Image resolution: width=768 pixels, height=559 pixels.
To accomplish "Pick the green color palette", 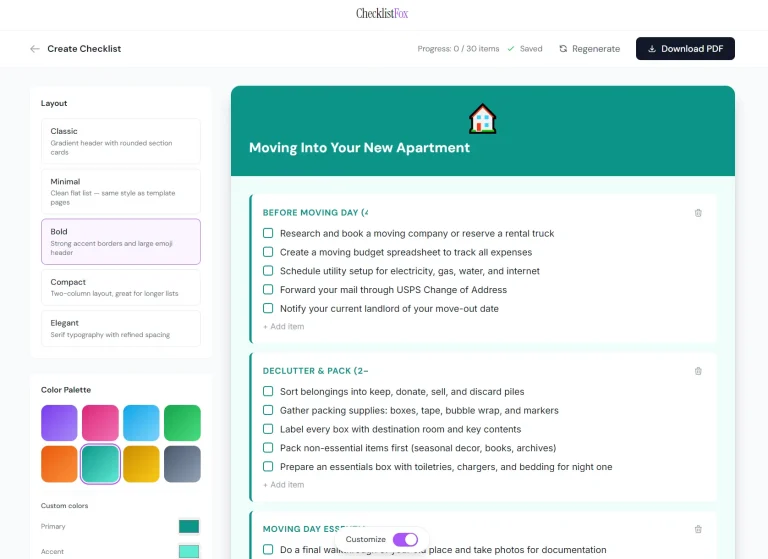I will [x=182, y=423].
